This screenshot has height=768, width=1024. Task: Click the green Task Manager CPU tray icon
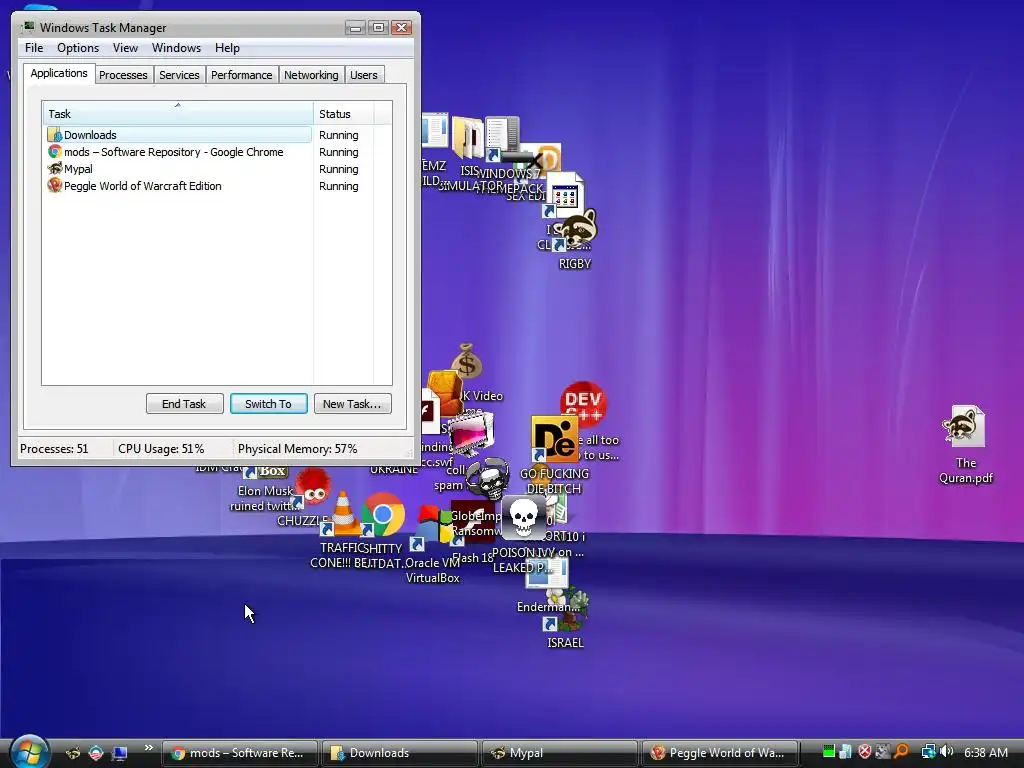click(828, 752)
